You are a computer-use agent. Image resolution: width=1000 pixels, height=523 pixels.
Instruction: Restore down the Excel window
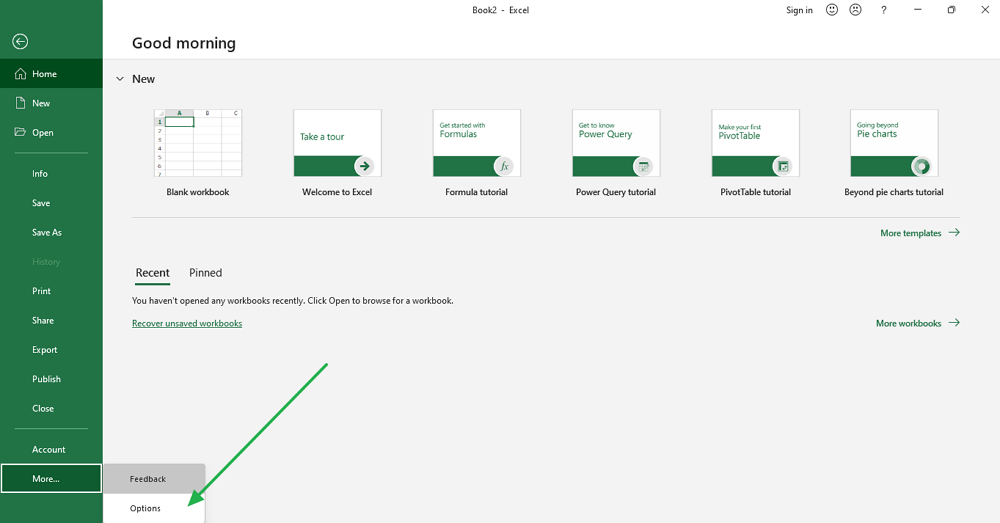(x=951, y=10)
